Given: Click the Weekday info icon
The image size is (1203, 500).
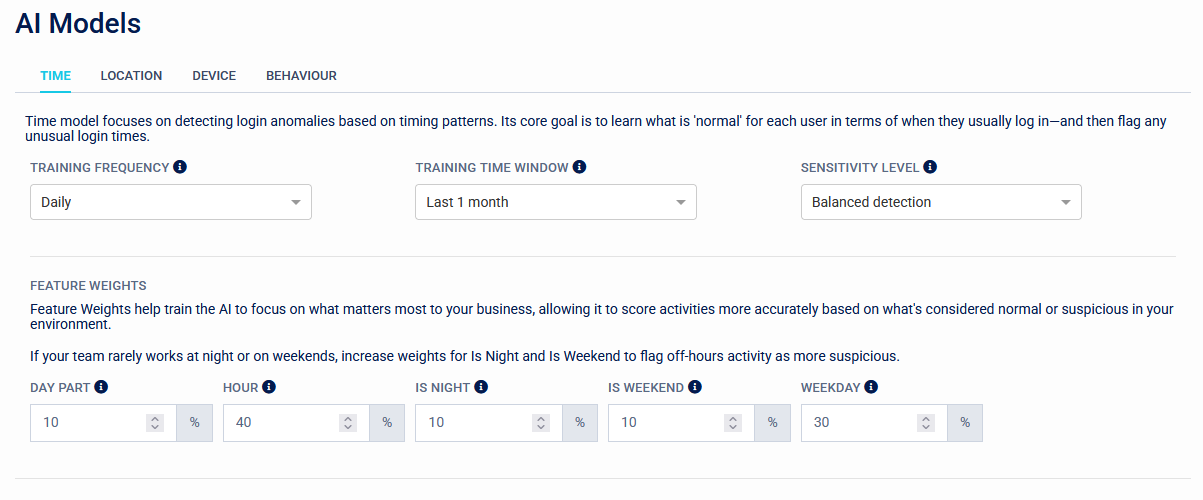Looking at the screenshot, I should 872,387.
